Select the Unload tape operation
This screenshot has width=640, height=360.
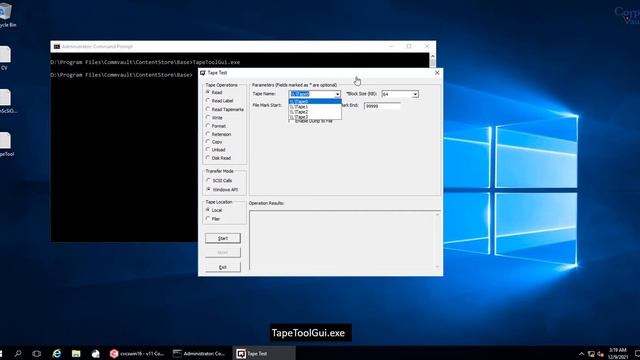click(x=216, y=150)
